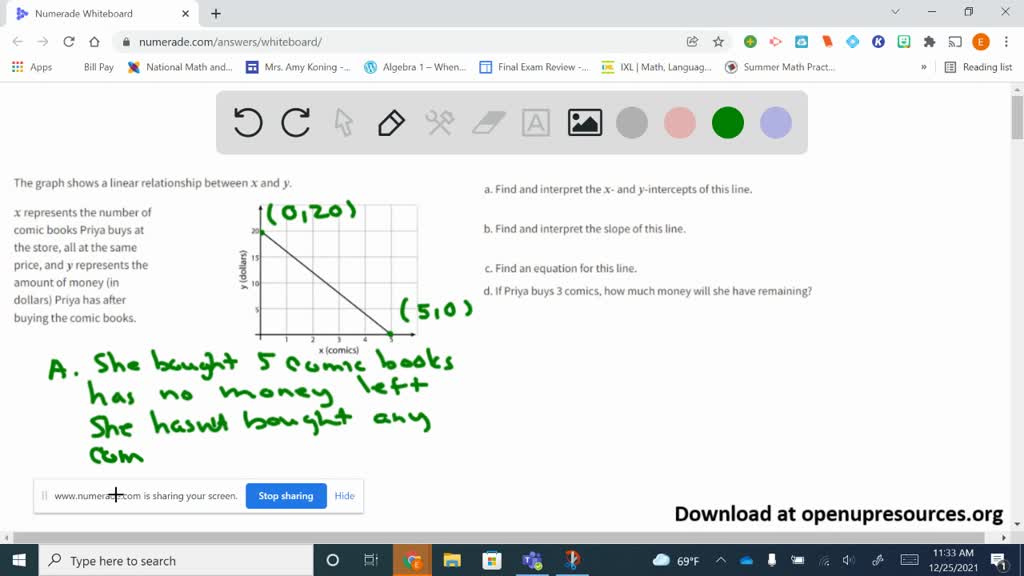
Task: Switch to the Pen drawing tool
Action: coord(390,122)
